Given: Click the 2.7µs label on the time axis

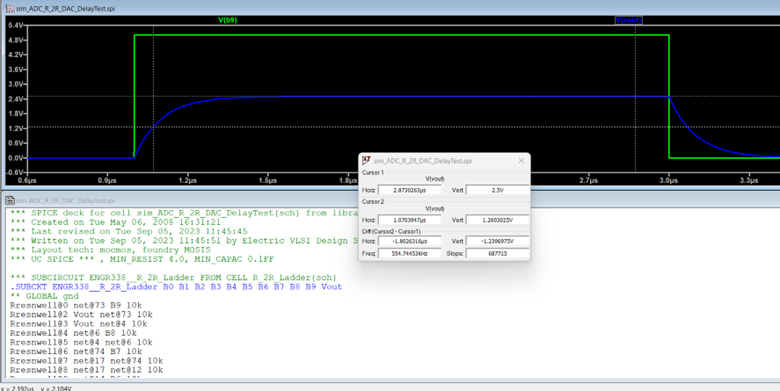Looking at the screenshot, I should [x=588, y=181].
